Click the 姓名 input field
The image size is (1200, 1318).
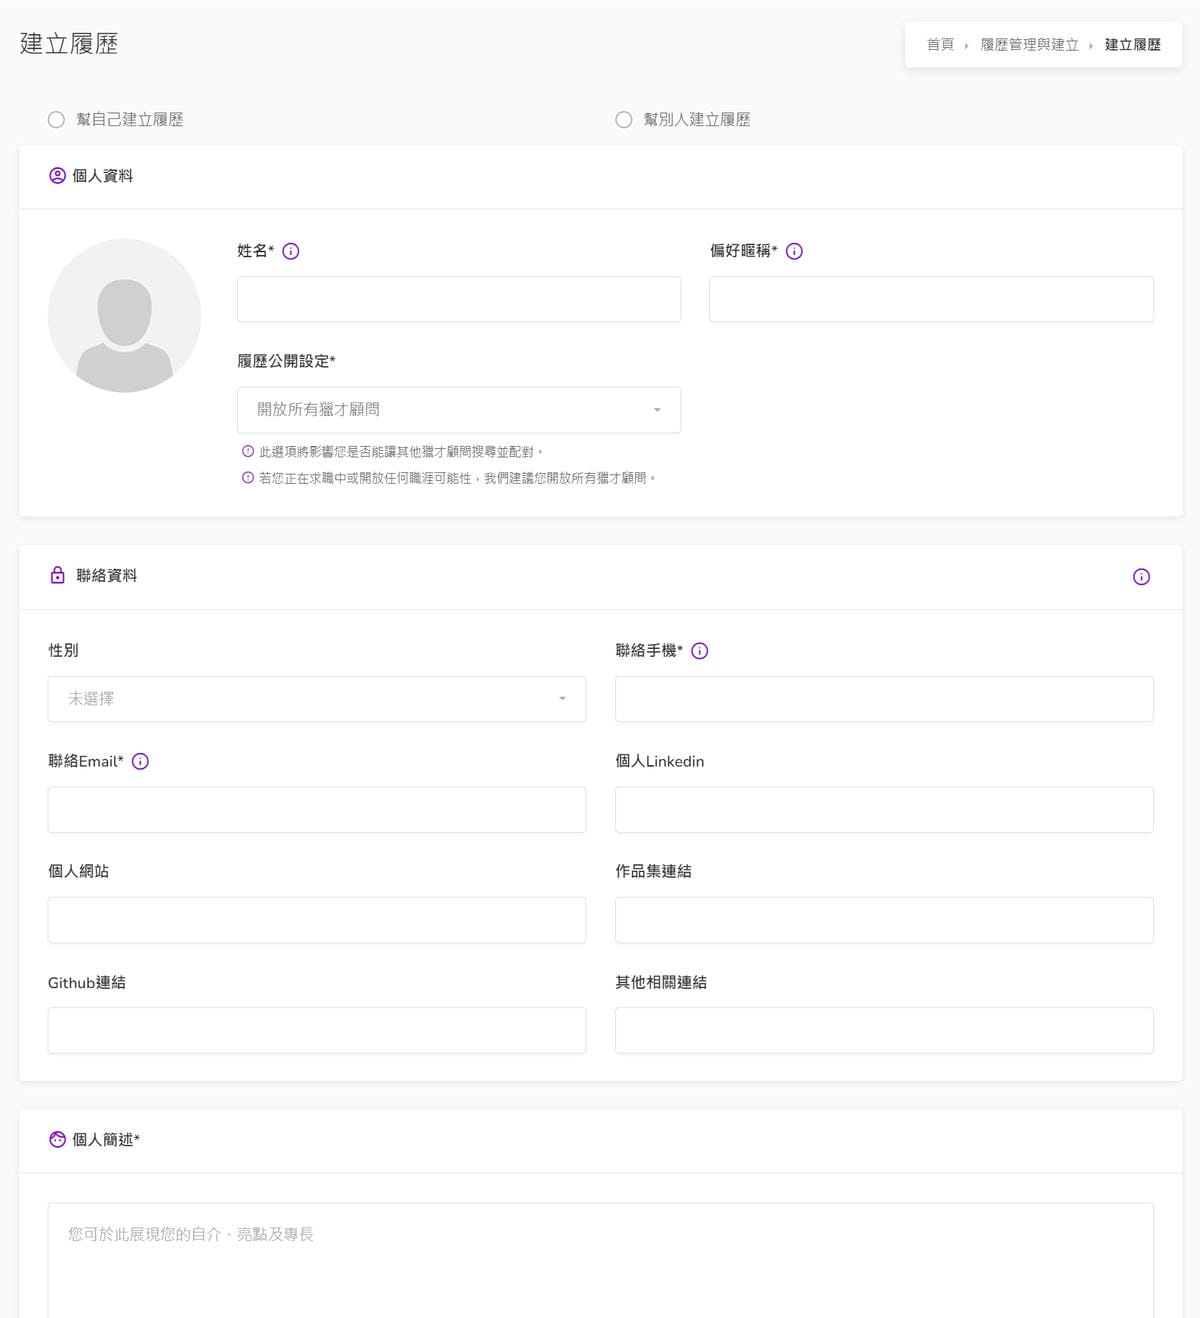point(459,299)
